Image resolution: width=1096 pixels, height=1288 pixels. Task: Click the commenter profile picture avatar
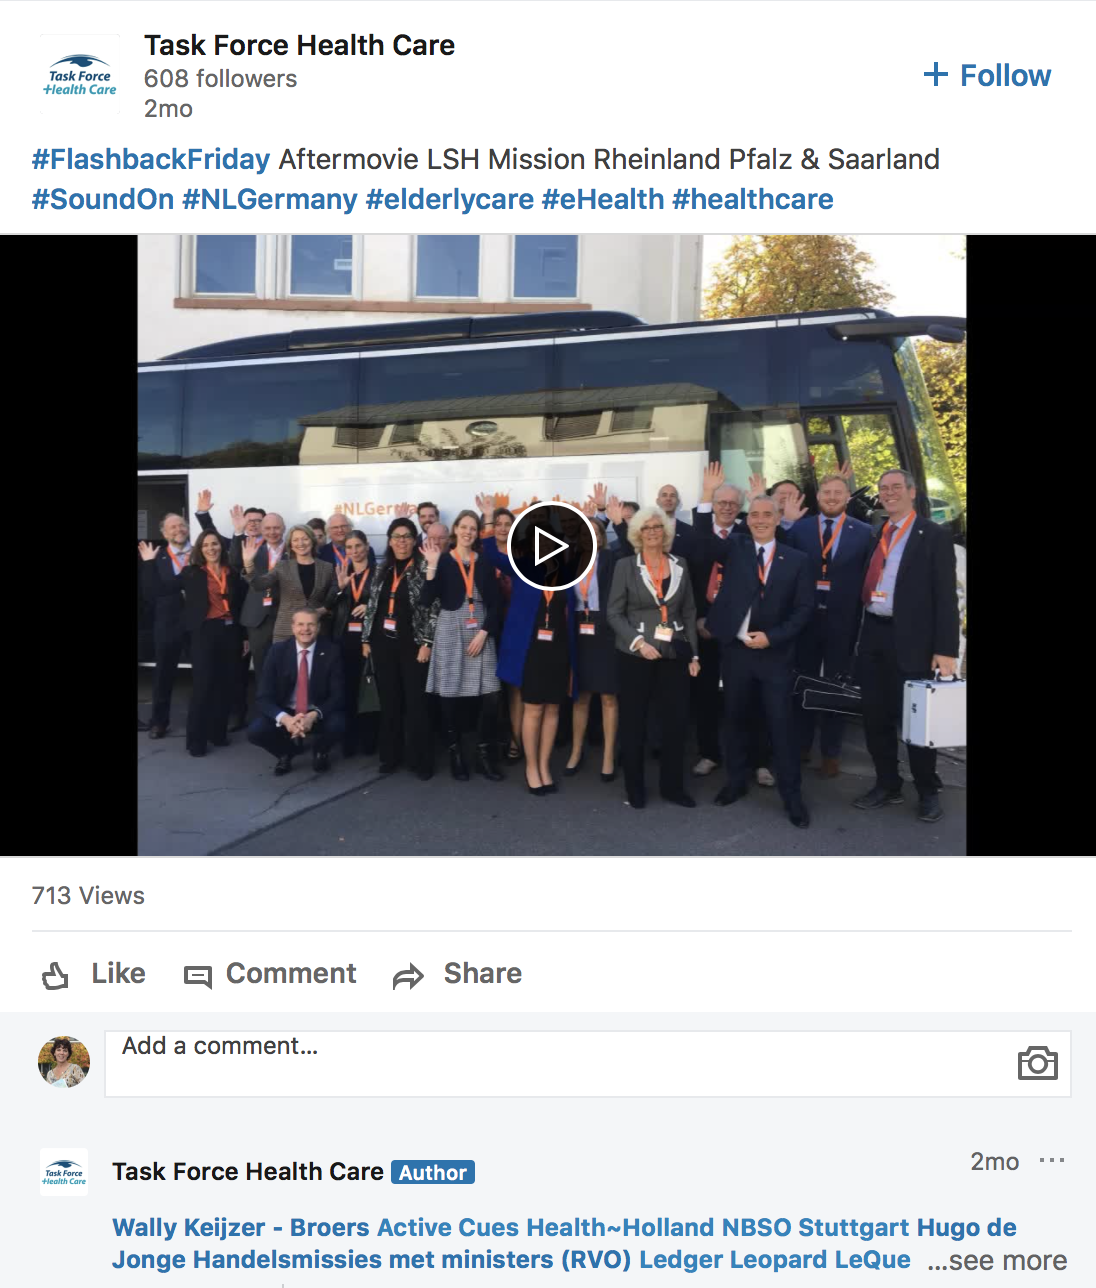64,1062
